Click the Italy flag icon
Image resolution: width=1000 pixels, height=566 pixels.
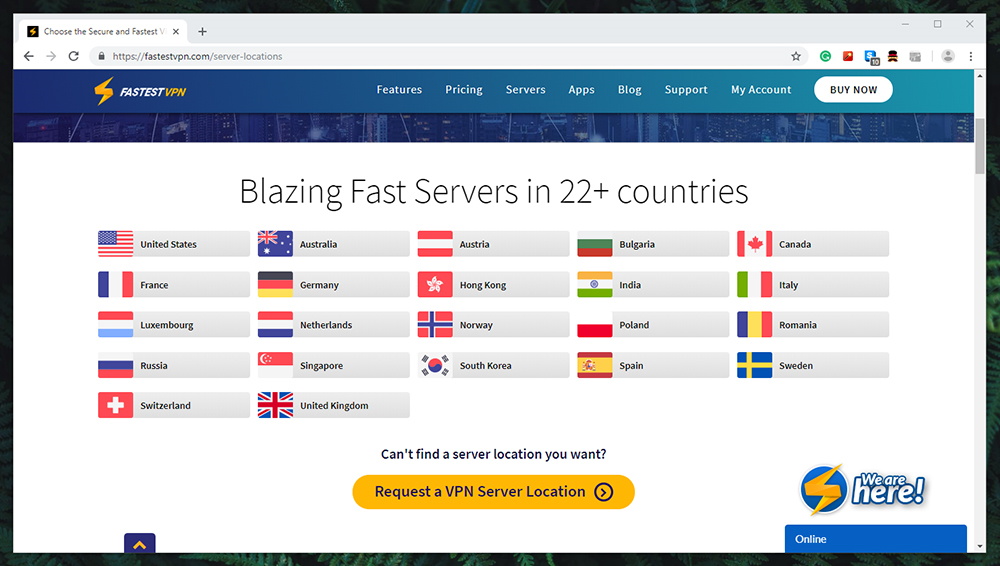coord(754,285)
